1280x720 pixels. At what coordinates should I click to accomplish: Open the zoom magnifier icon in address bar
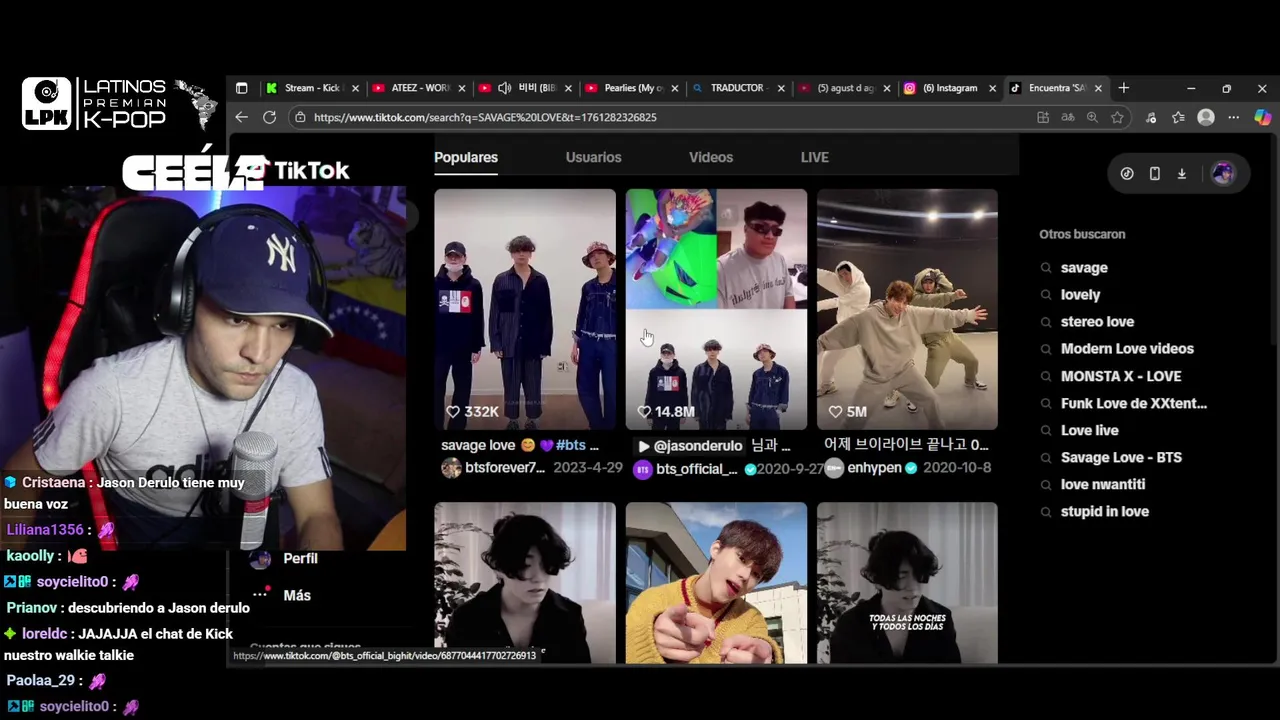(x=1092, y=117)
